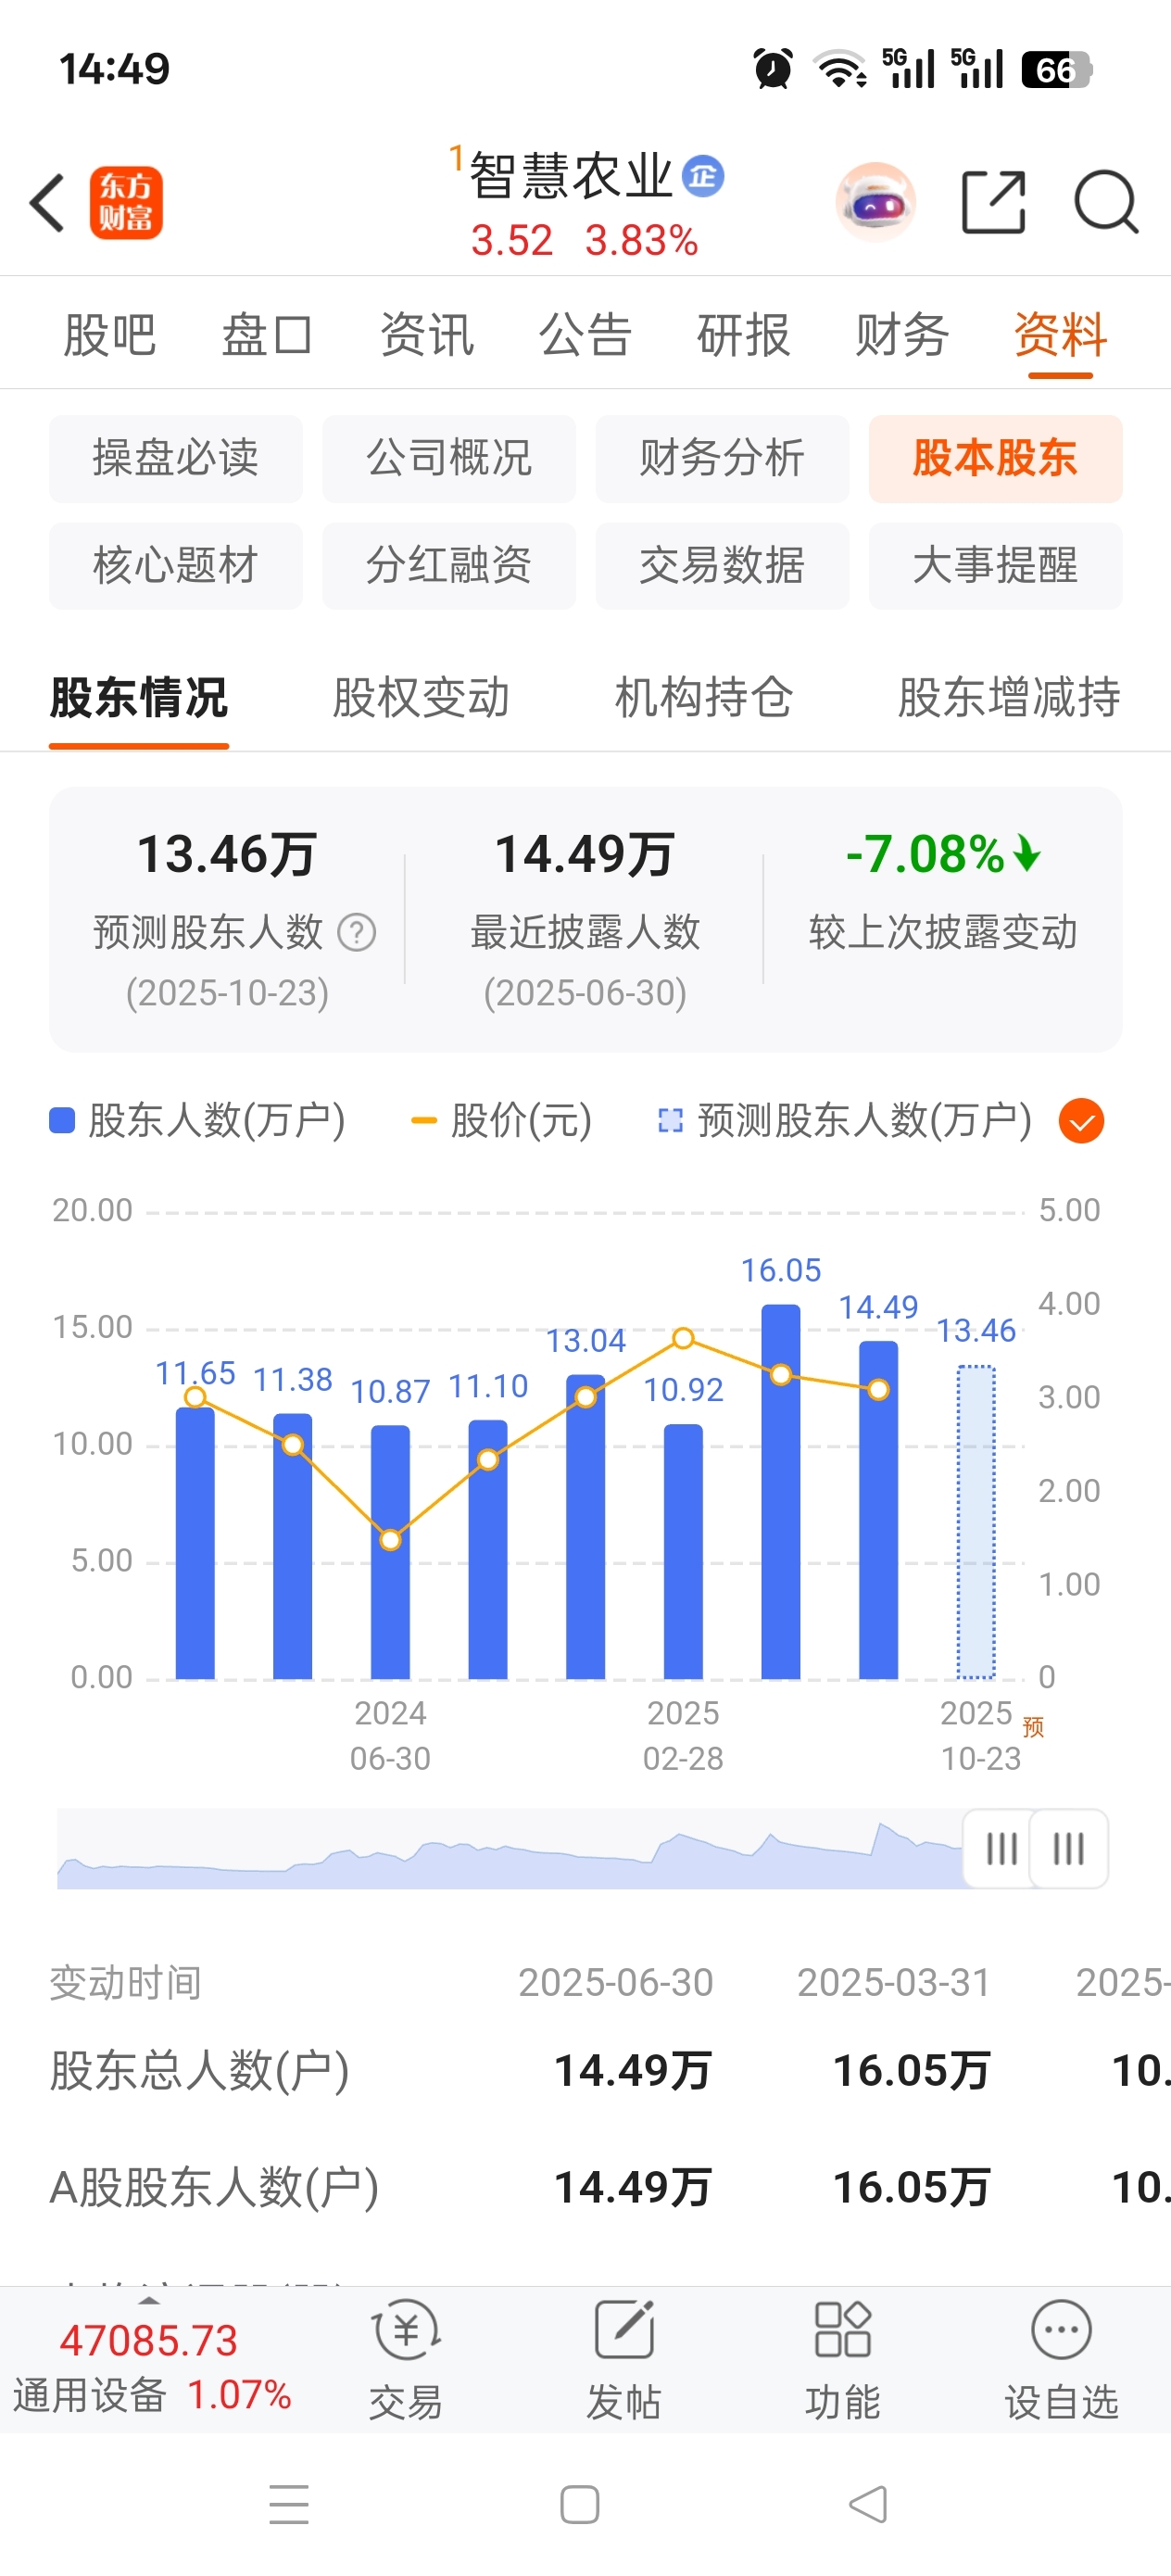The width and height of the screenshot is (1171, 2576).
Task: Switch to 股权变动 sub-tab
Action: point(421,697)
